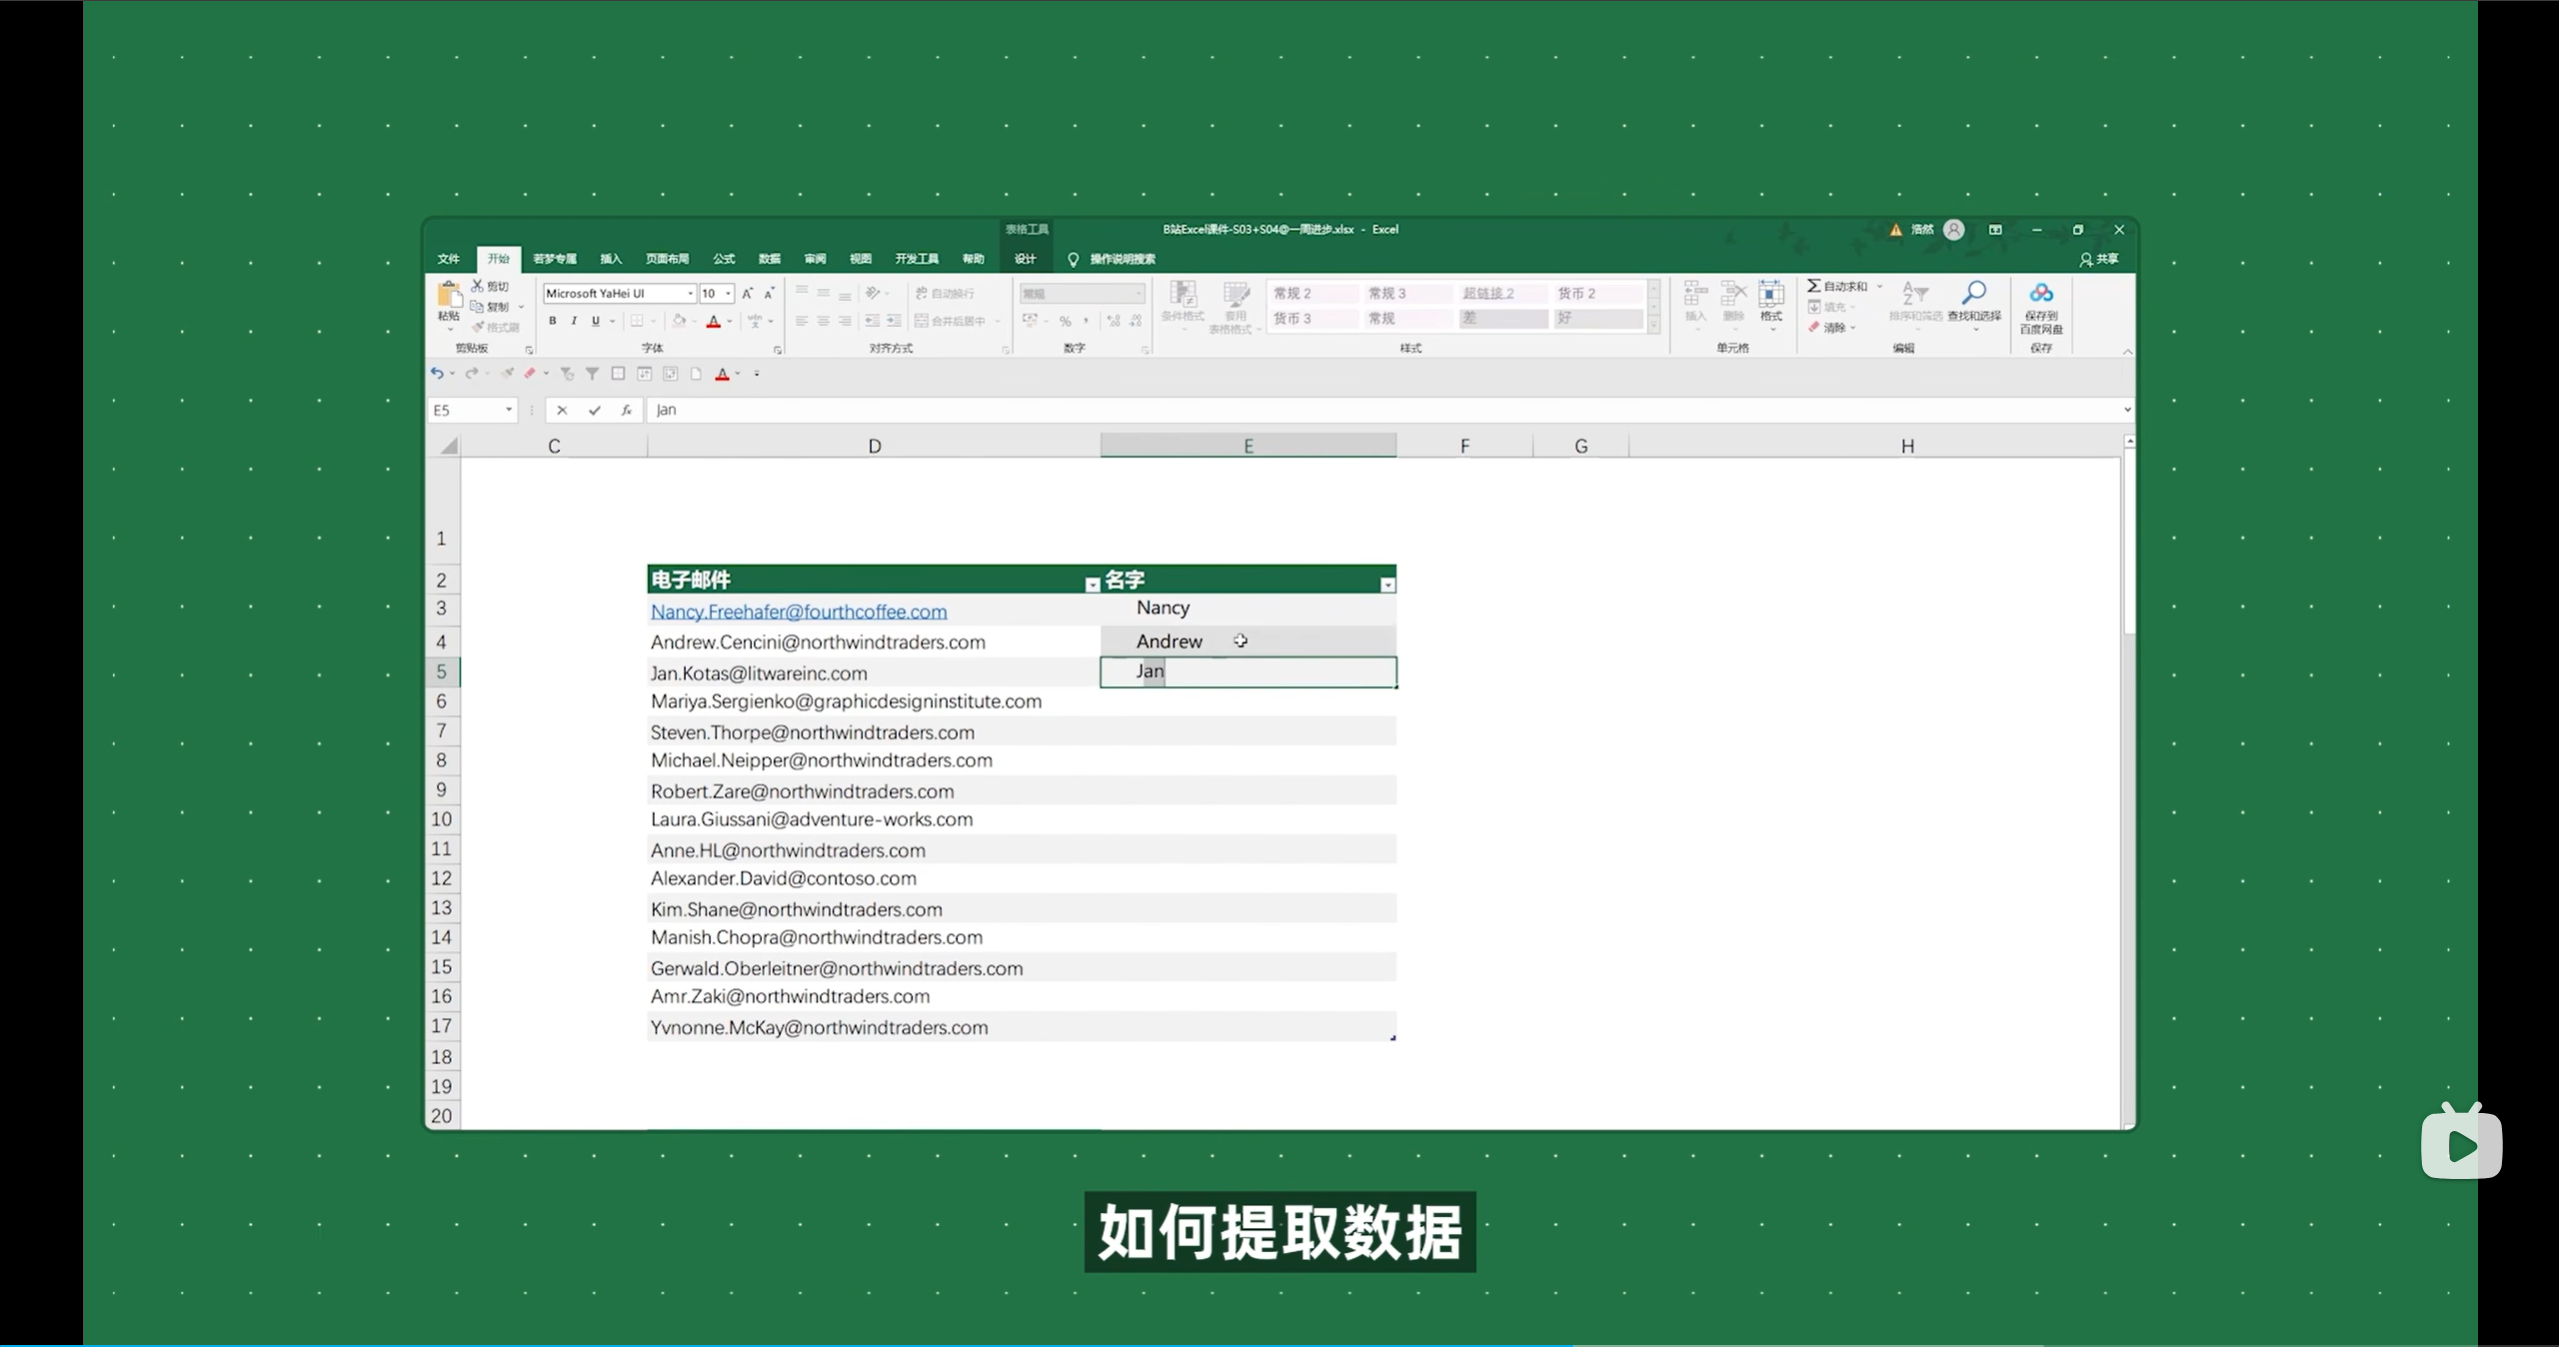Toggle italic formatting
The image size is (2559, 1347).
[574, 321]
